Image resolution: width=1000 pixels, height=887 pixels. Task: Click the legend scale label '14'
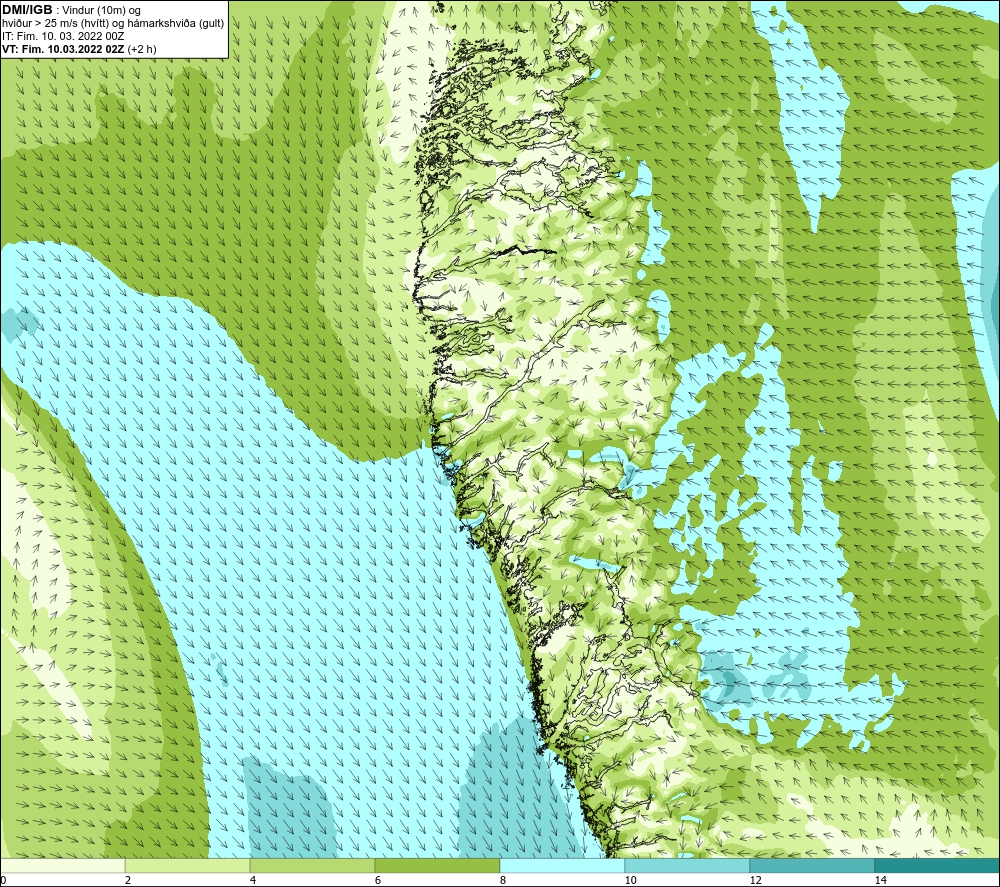(x=880, y=880)
